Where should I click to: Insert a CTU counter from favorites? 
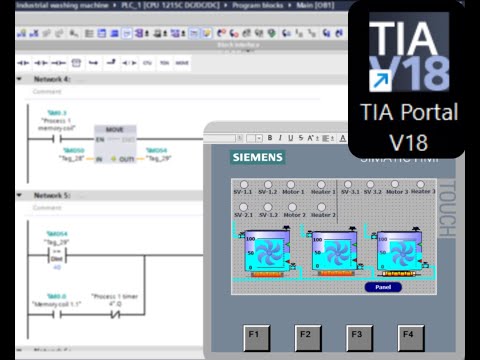tap(147, 63)
